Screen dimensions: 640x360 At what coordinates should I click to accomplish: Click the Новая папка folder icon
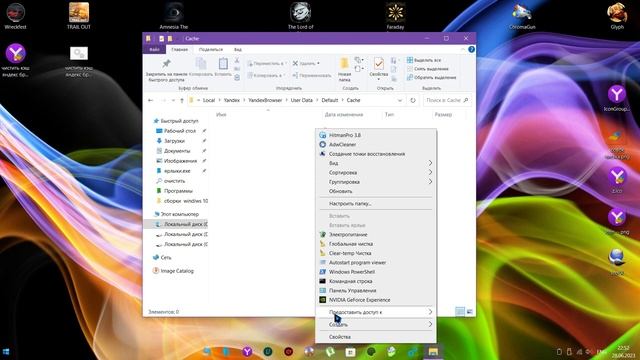click(344, 63)
